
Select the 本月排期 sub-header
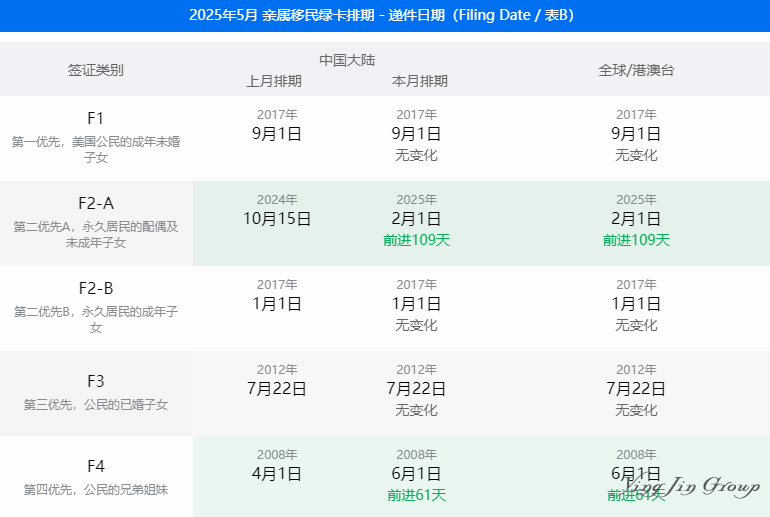click(x=420, y=81)
